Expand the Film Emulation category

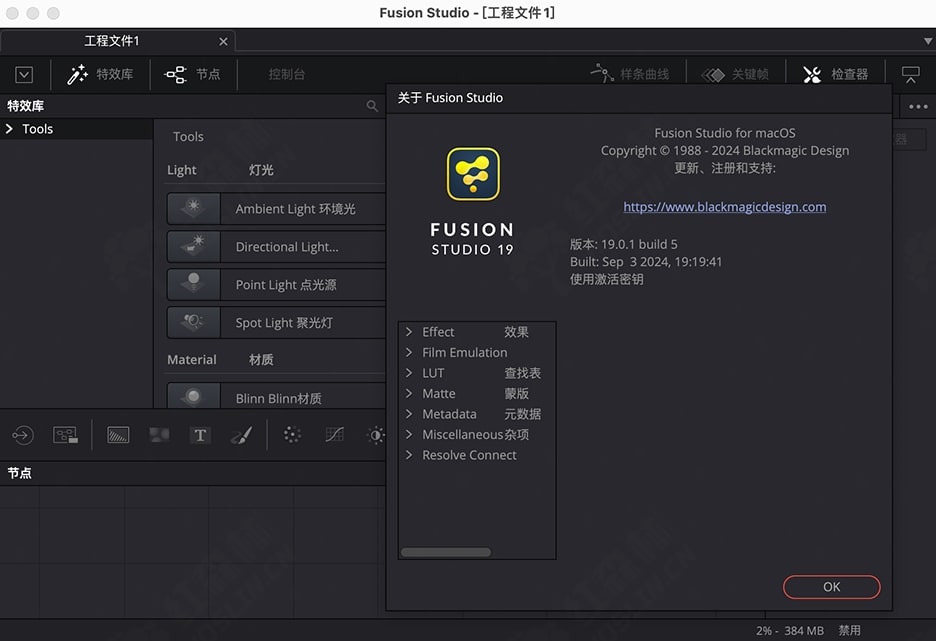(x=409, y=352)
